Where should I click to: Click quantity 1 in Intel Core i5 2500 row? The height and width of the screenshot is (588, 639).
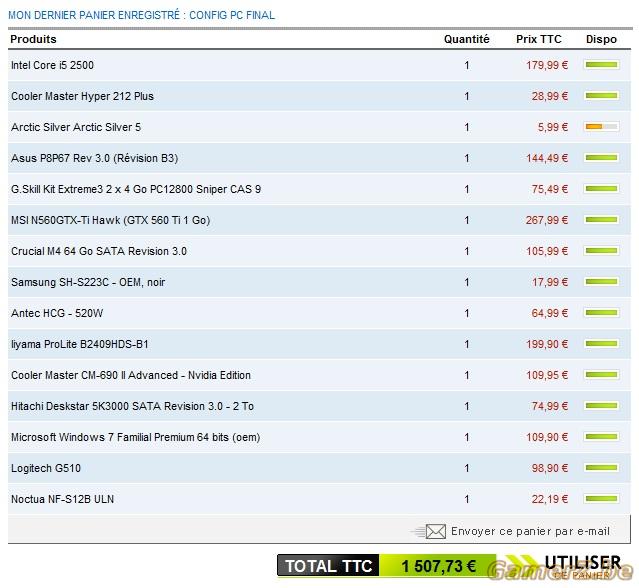click(x=467, y=65)
